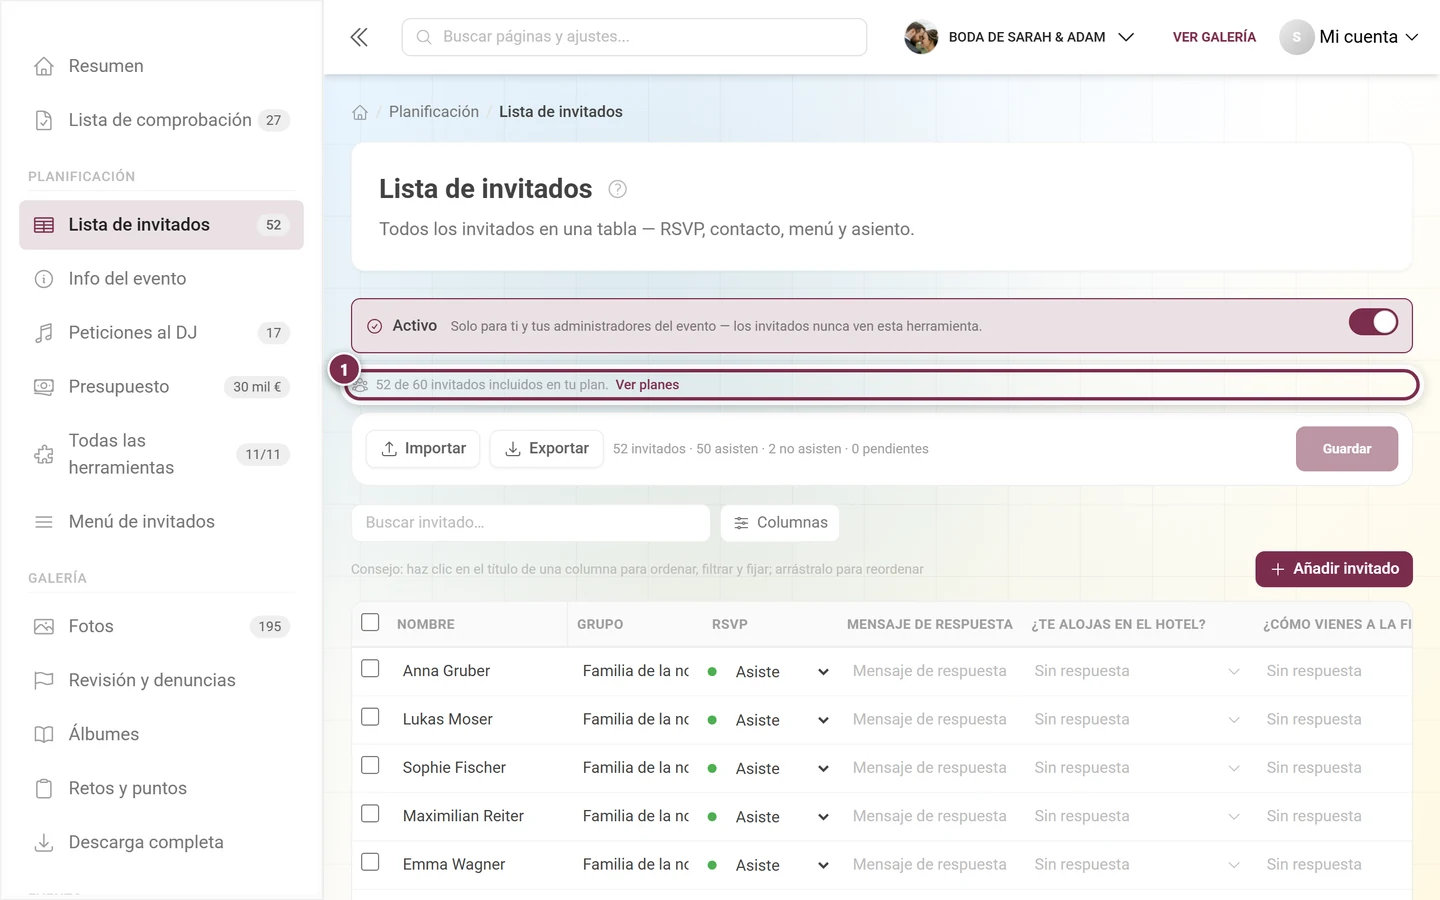This screenshot has height=900, width=1440.
Task: Click the Fotos picture icon
Action: pos(44,627)
